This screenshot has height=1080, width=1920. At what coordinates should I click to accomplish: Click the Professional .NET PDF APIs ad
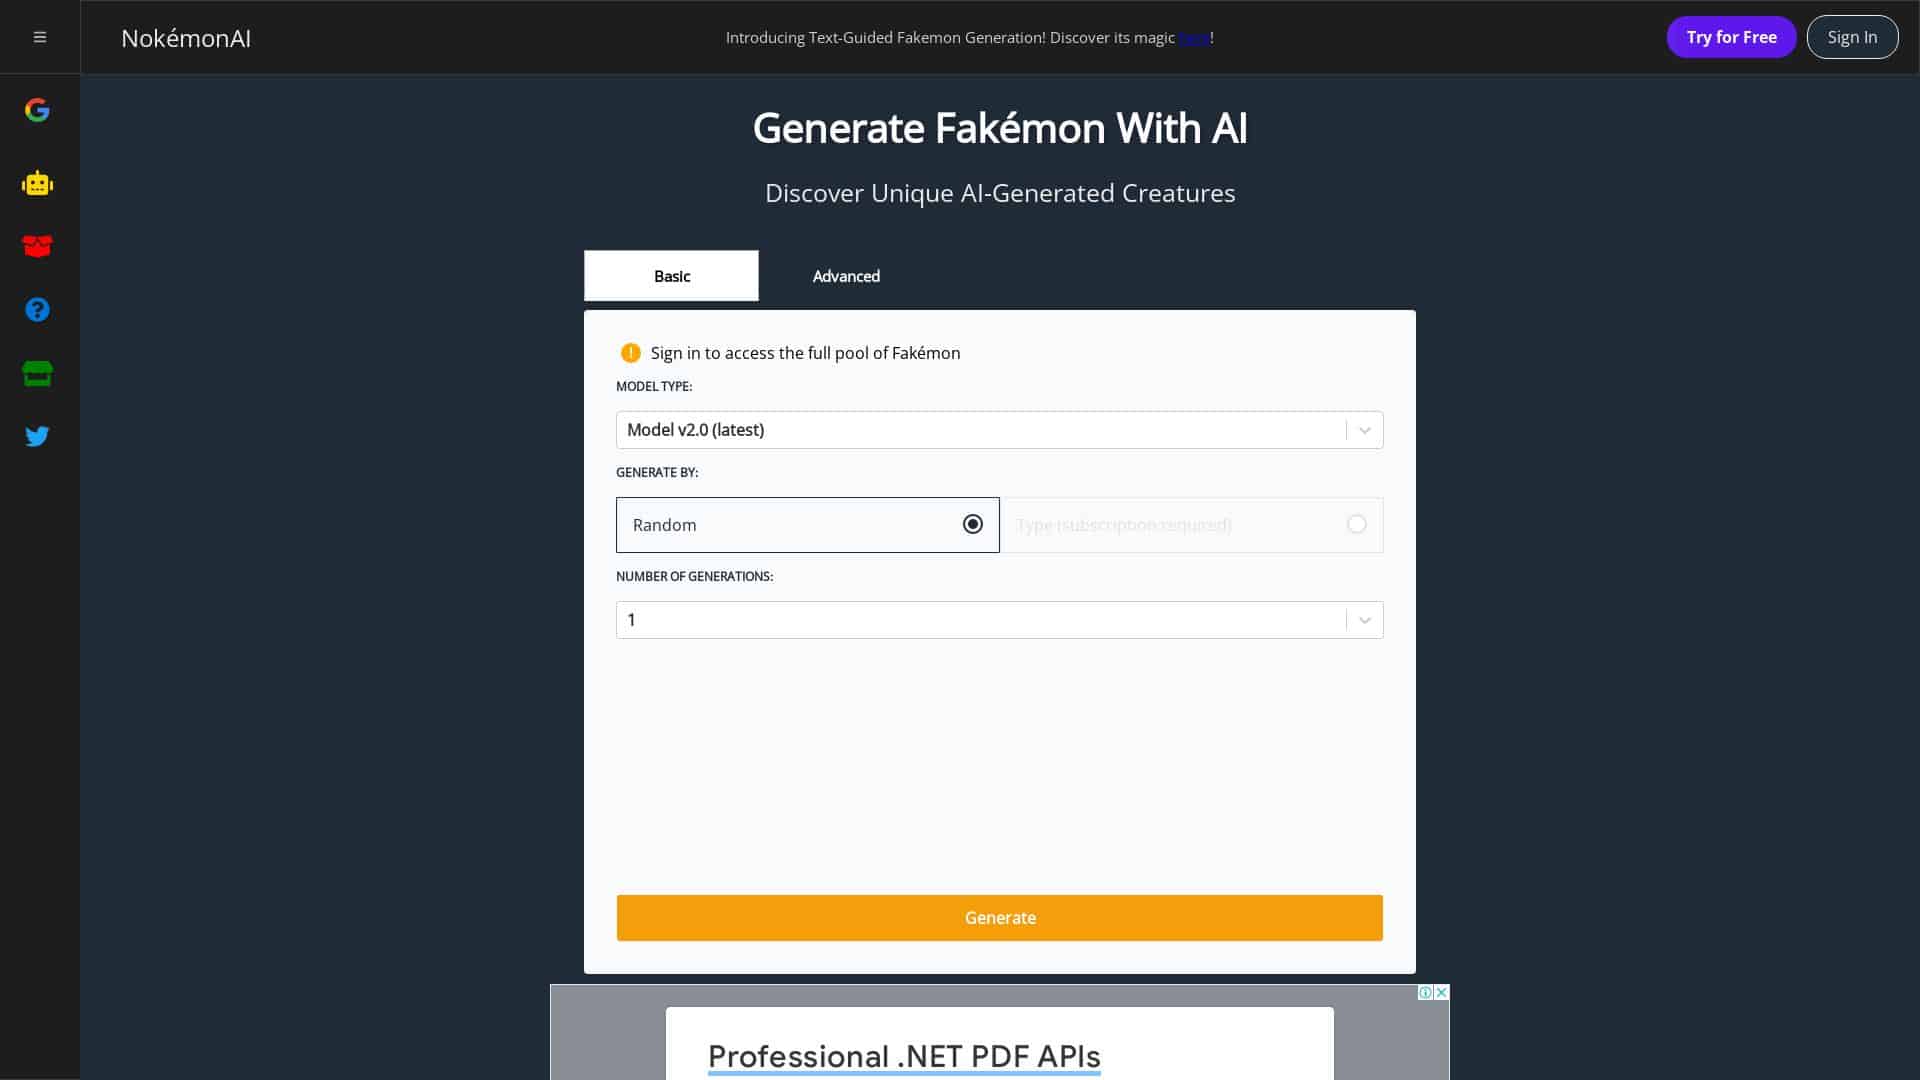pos(903,1056)
